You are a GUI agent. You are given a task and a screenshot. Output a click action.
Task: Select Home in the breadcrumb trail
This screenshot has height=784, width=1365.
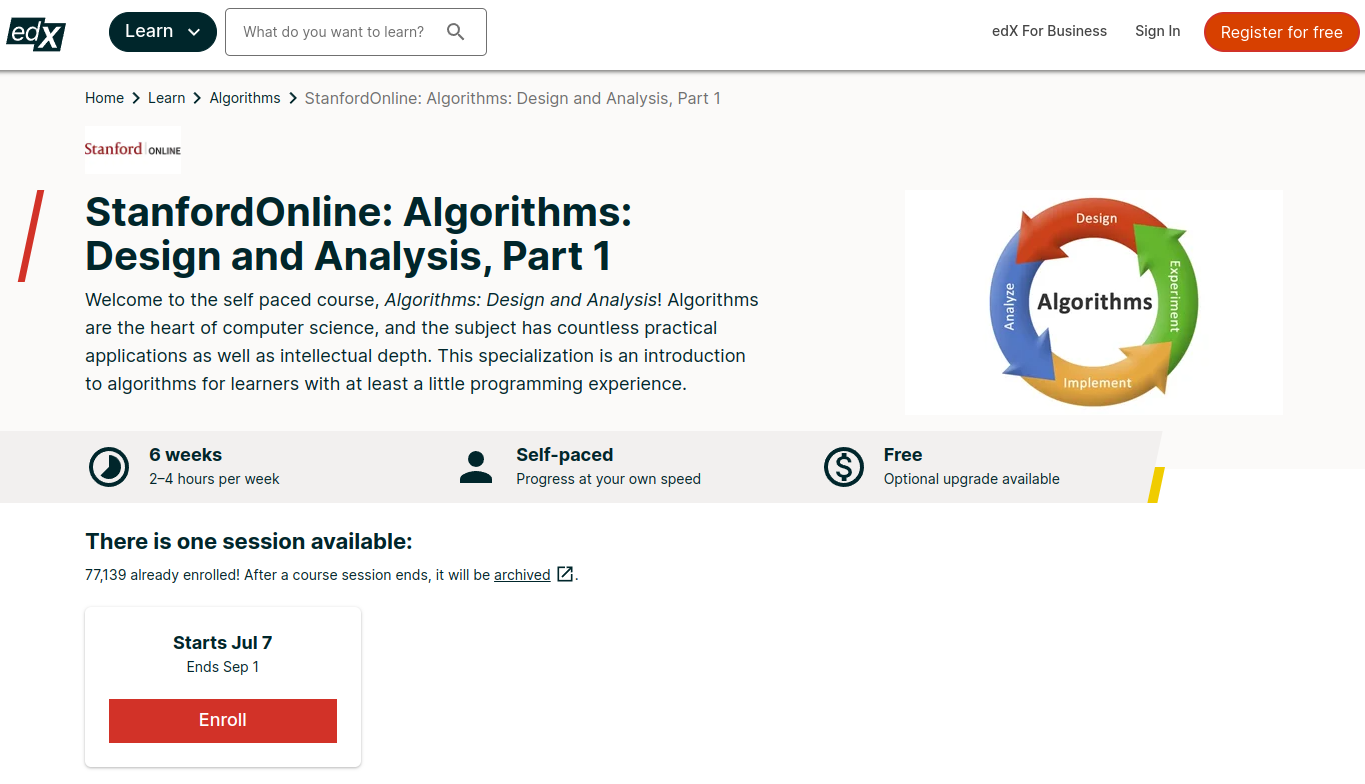pyautogui.click(x=104, y=97)
